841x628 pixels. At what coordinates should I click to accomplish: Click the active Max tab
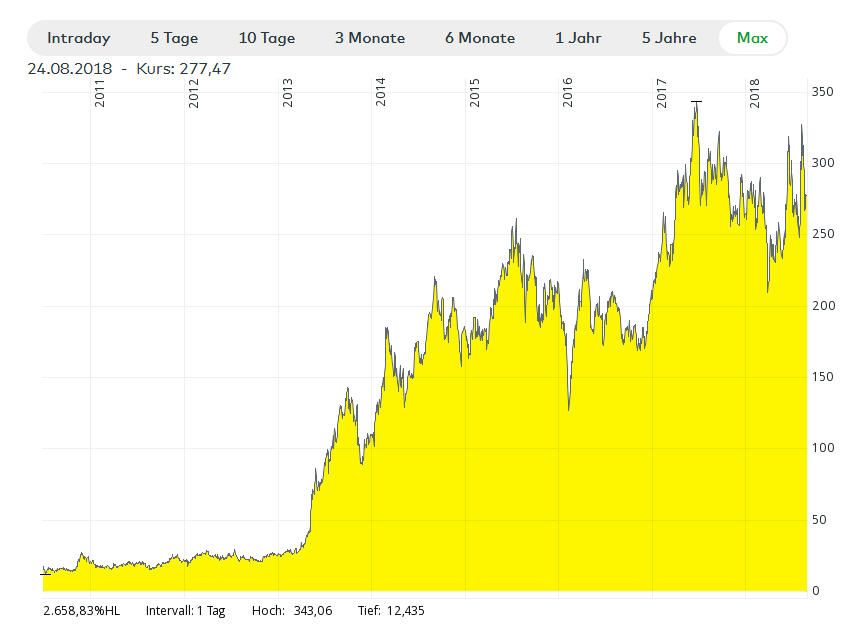pyautogui.click(x=752, y=38)
